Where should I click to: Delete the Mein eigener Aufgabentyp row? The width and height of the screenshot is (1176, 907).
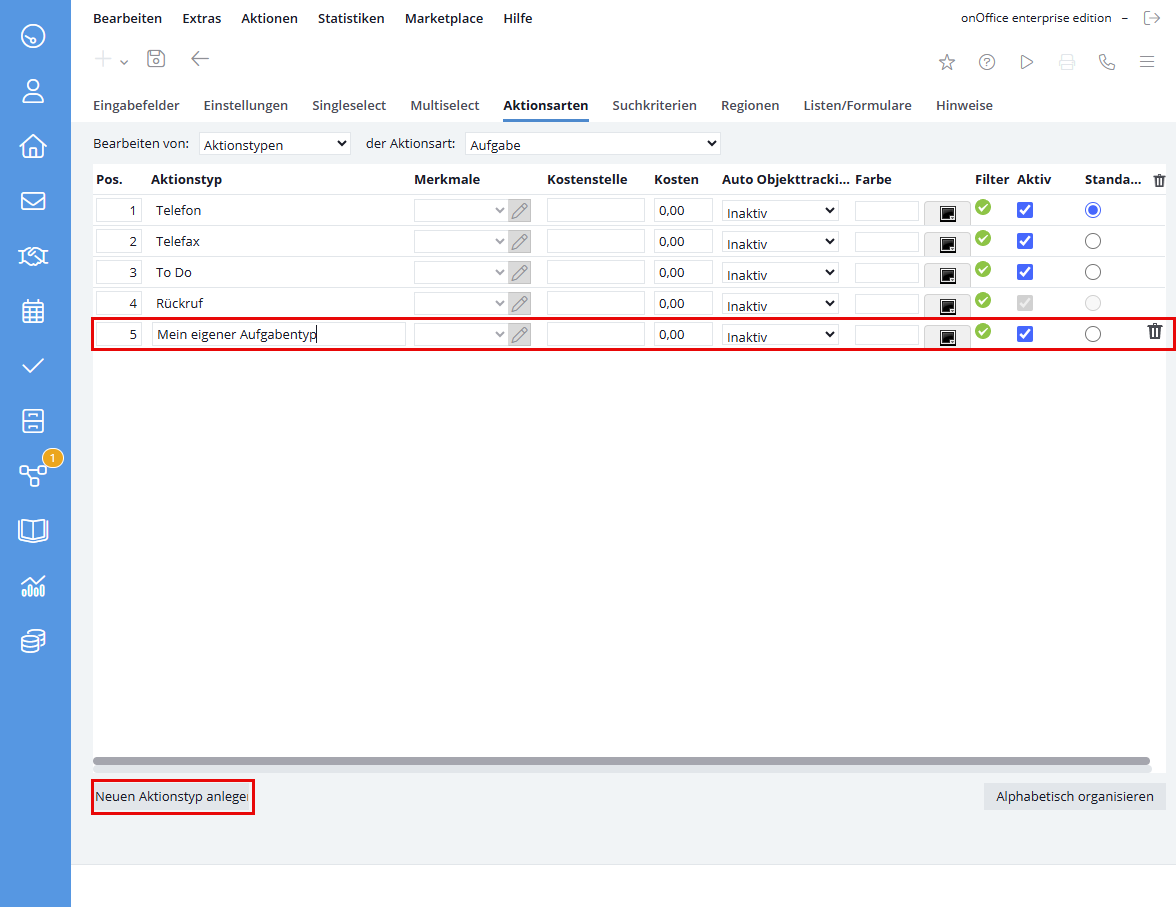1155,332
